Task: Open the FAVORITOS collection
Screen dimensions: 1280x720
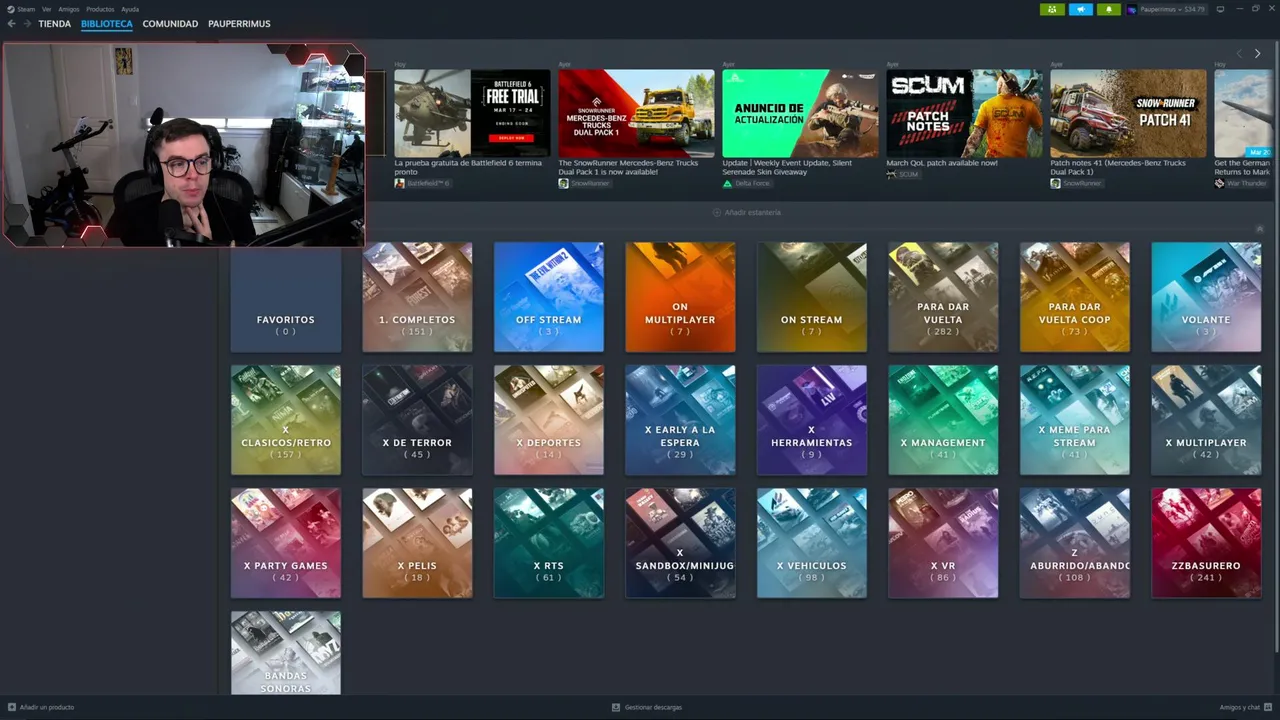Action: point(286,297)
